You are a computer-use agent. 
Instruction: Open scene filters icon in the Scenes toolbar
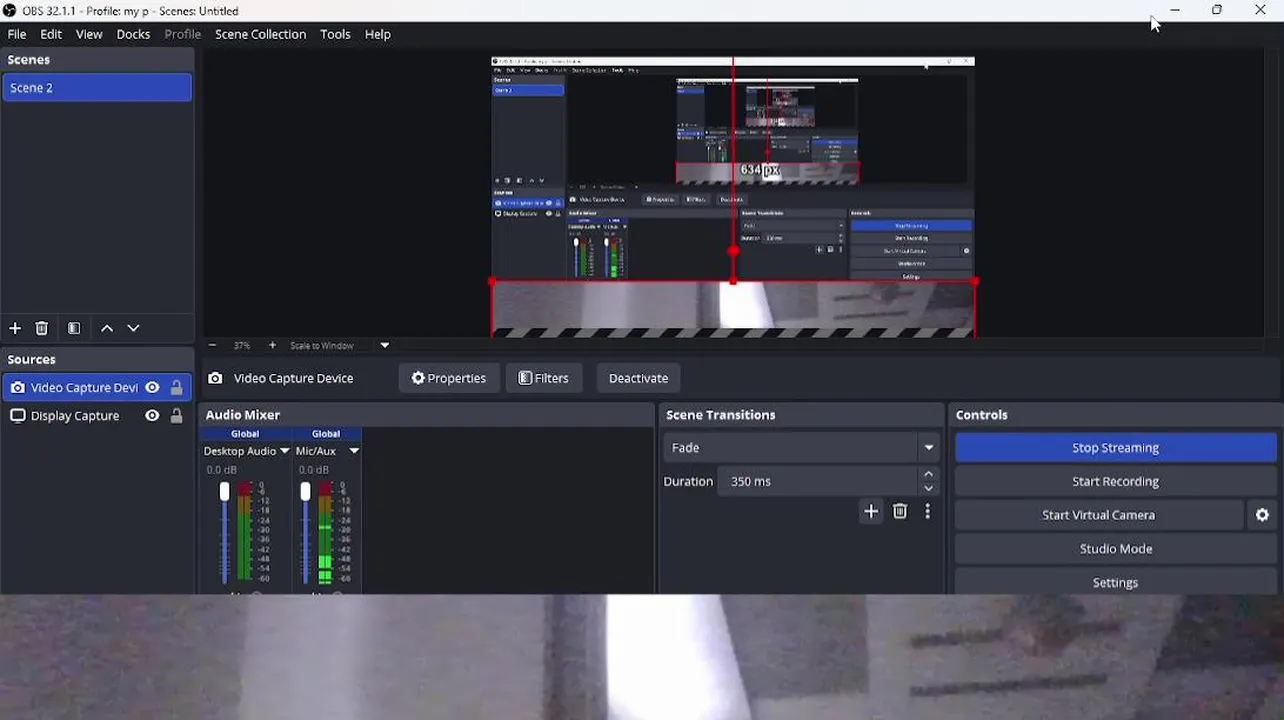[74, 328]
